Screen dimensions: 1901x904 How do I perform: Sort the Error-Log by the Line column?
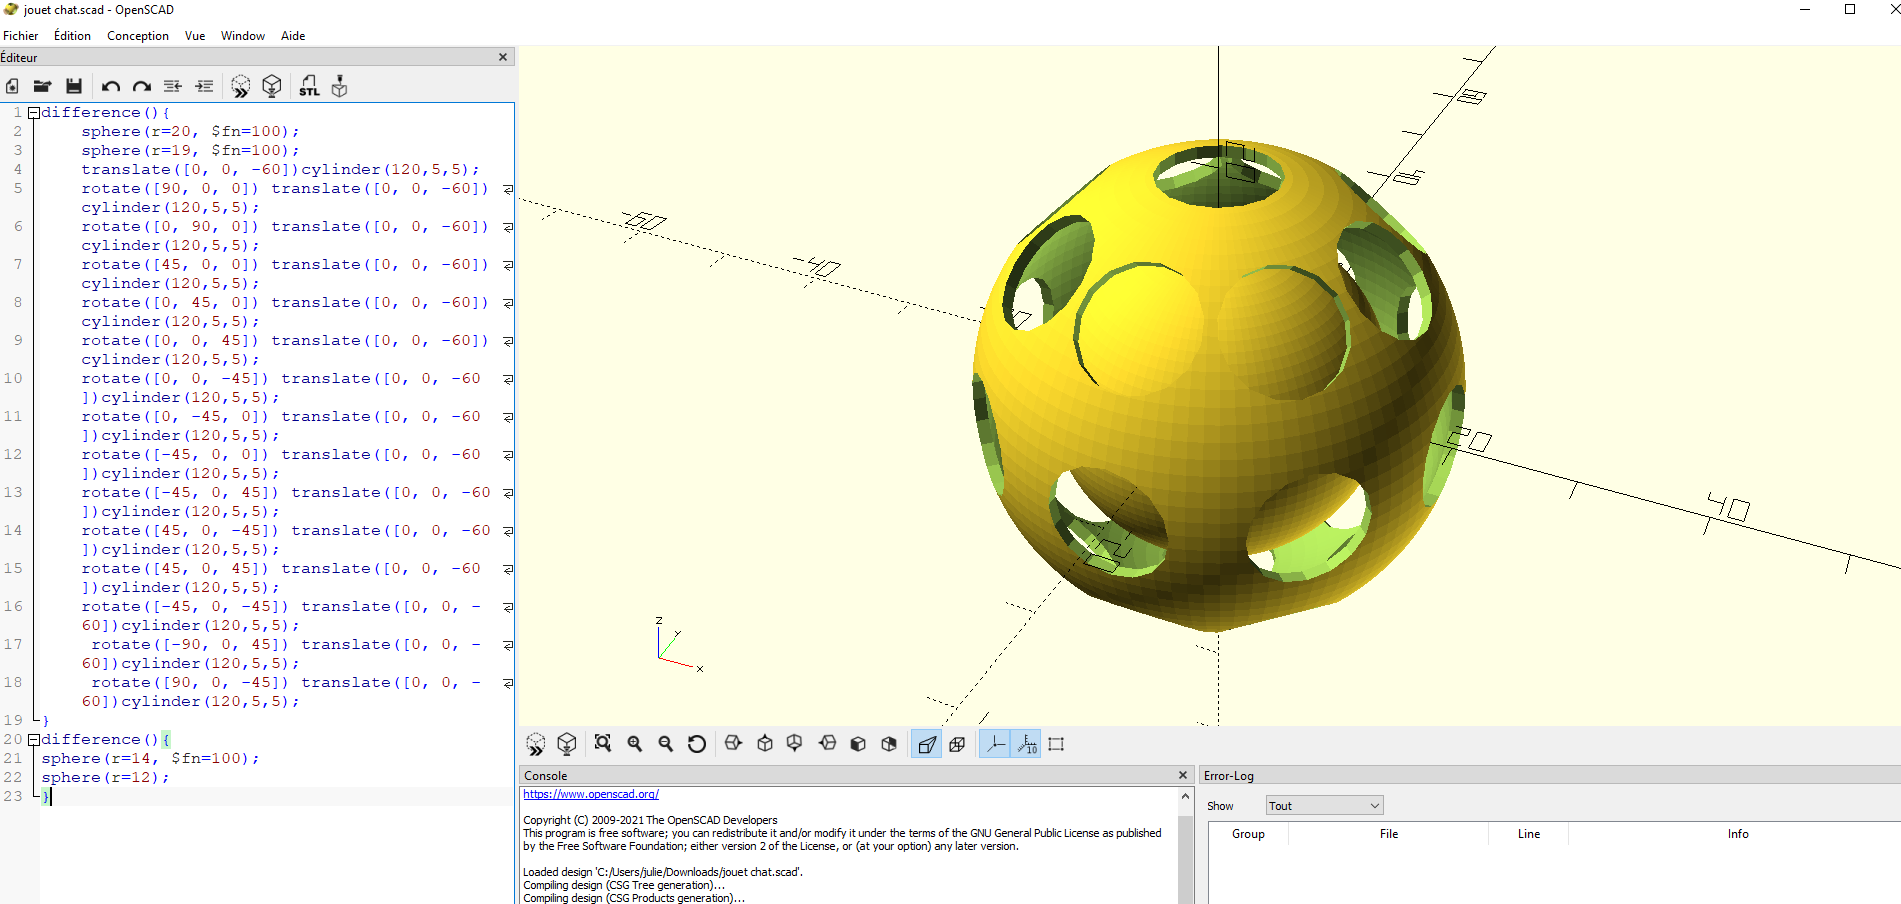(x=1529, y=834)
